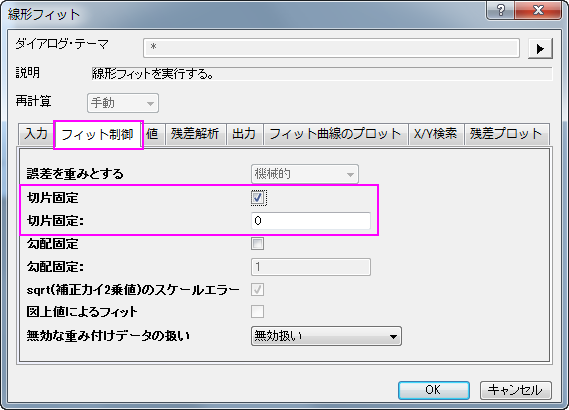Enable the 勾配固定 checkbox
Image resolution: width=569 pixels, height=410 pixels.
[x=258, y=243]
